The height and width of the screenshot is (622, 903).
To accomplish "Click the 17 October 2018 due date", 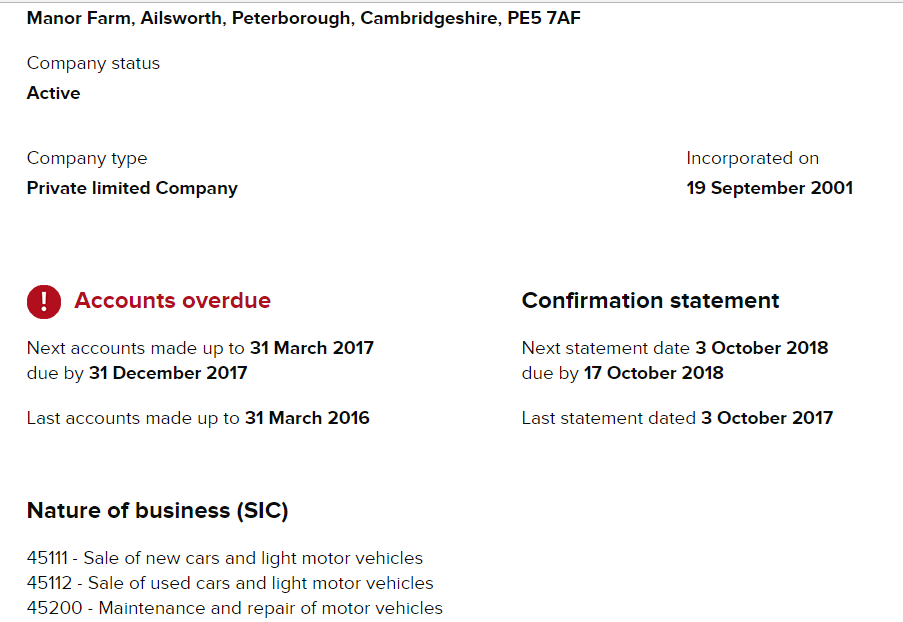I will pyautogui.click(x=654, y=373).
